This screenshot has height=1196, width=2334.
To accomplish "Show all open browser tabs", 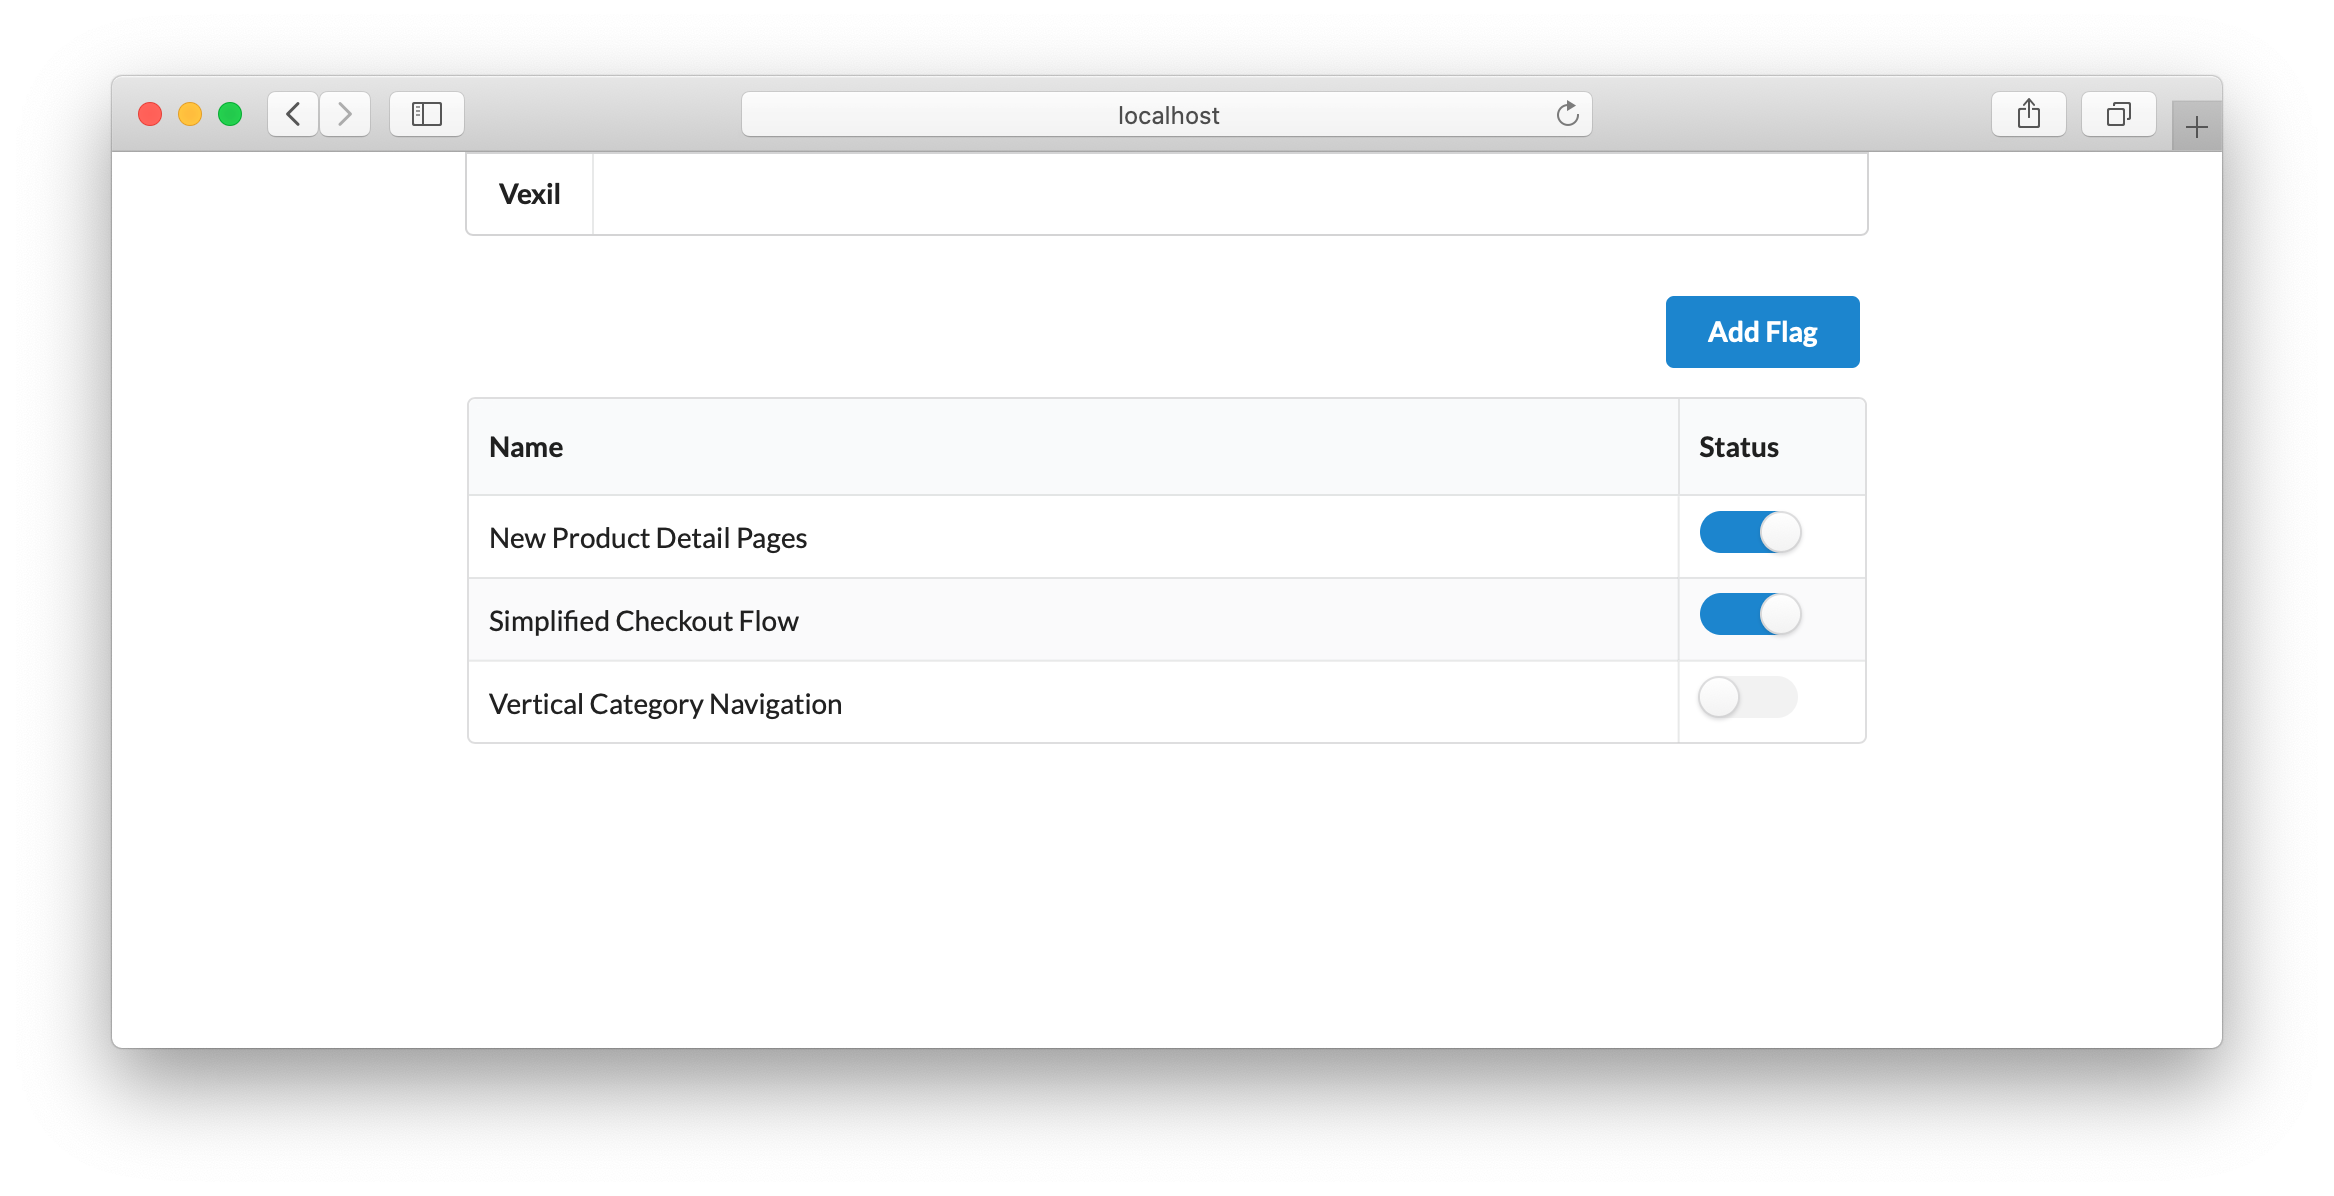I will tap(2118, 113).
